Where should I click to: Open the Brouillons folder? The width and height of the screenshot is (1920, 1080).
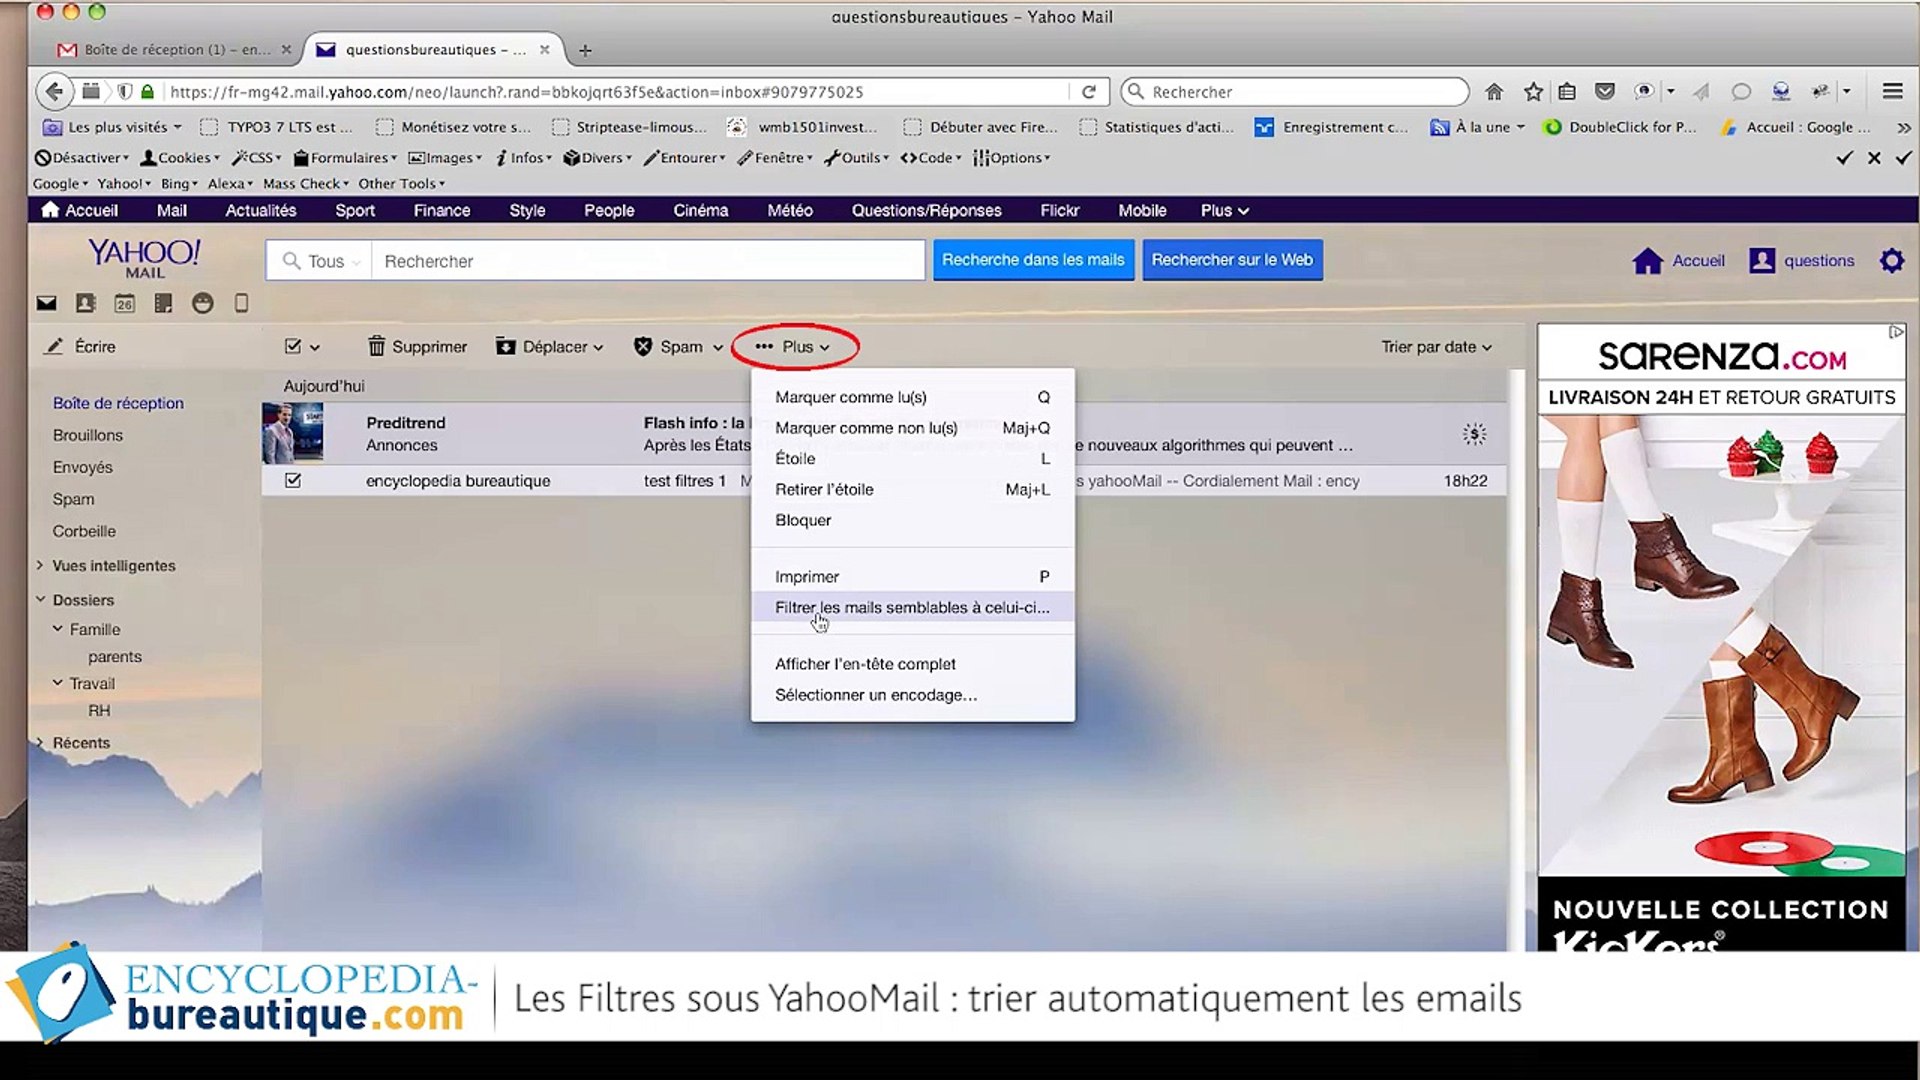(x=88, y=435)
